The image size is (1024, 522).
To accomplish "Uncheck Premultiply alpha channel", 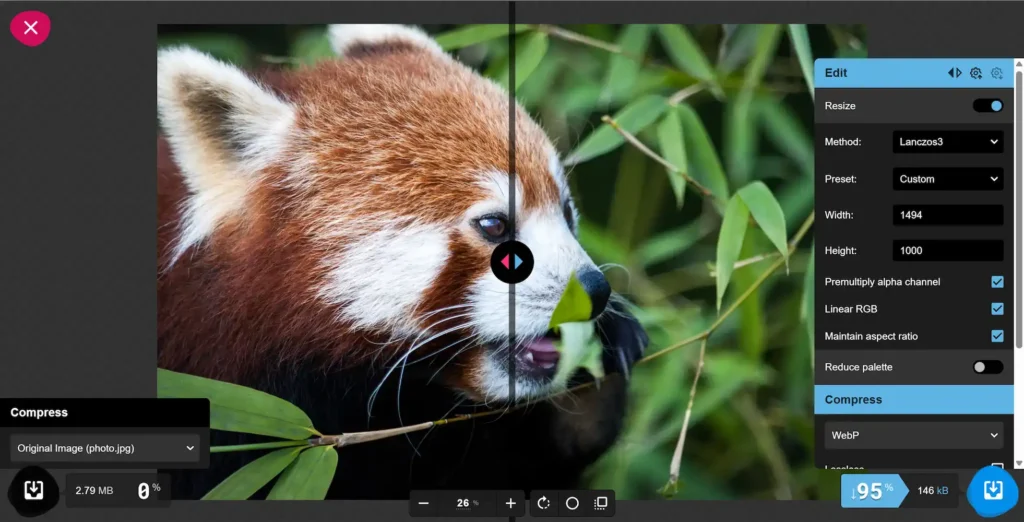I will (997, 282).
